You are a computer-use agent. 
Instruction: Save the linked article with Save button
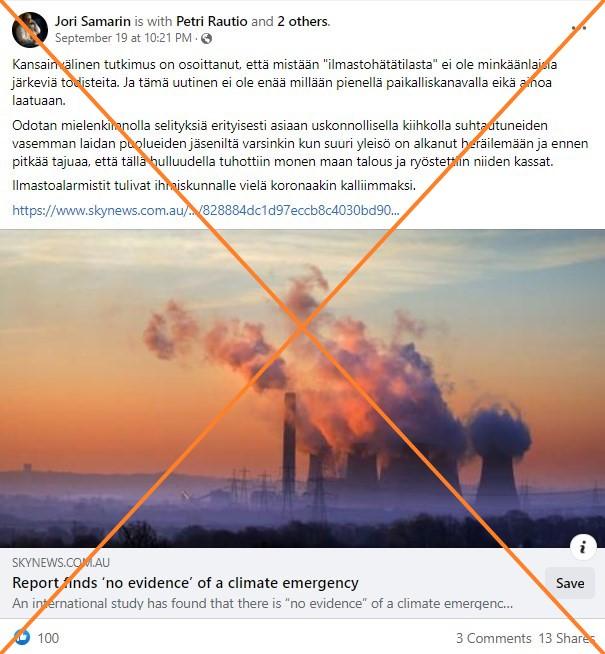point(570,583)
